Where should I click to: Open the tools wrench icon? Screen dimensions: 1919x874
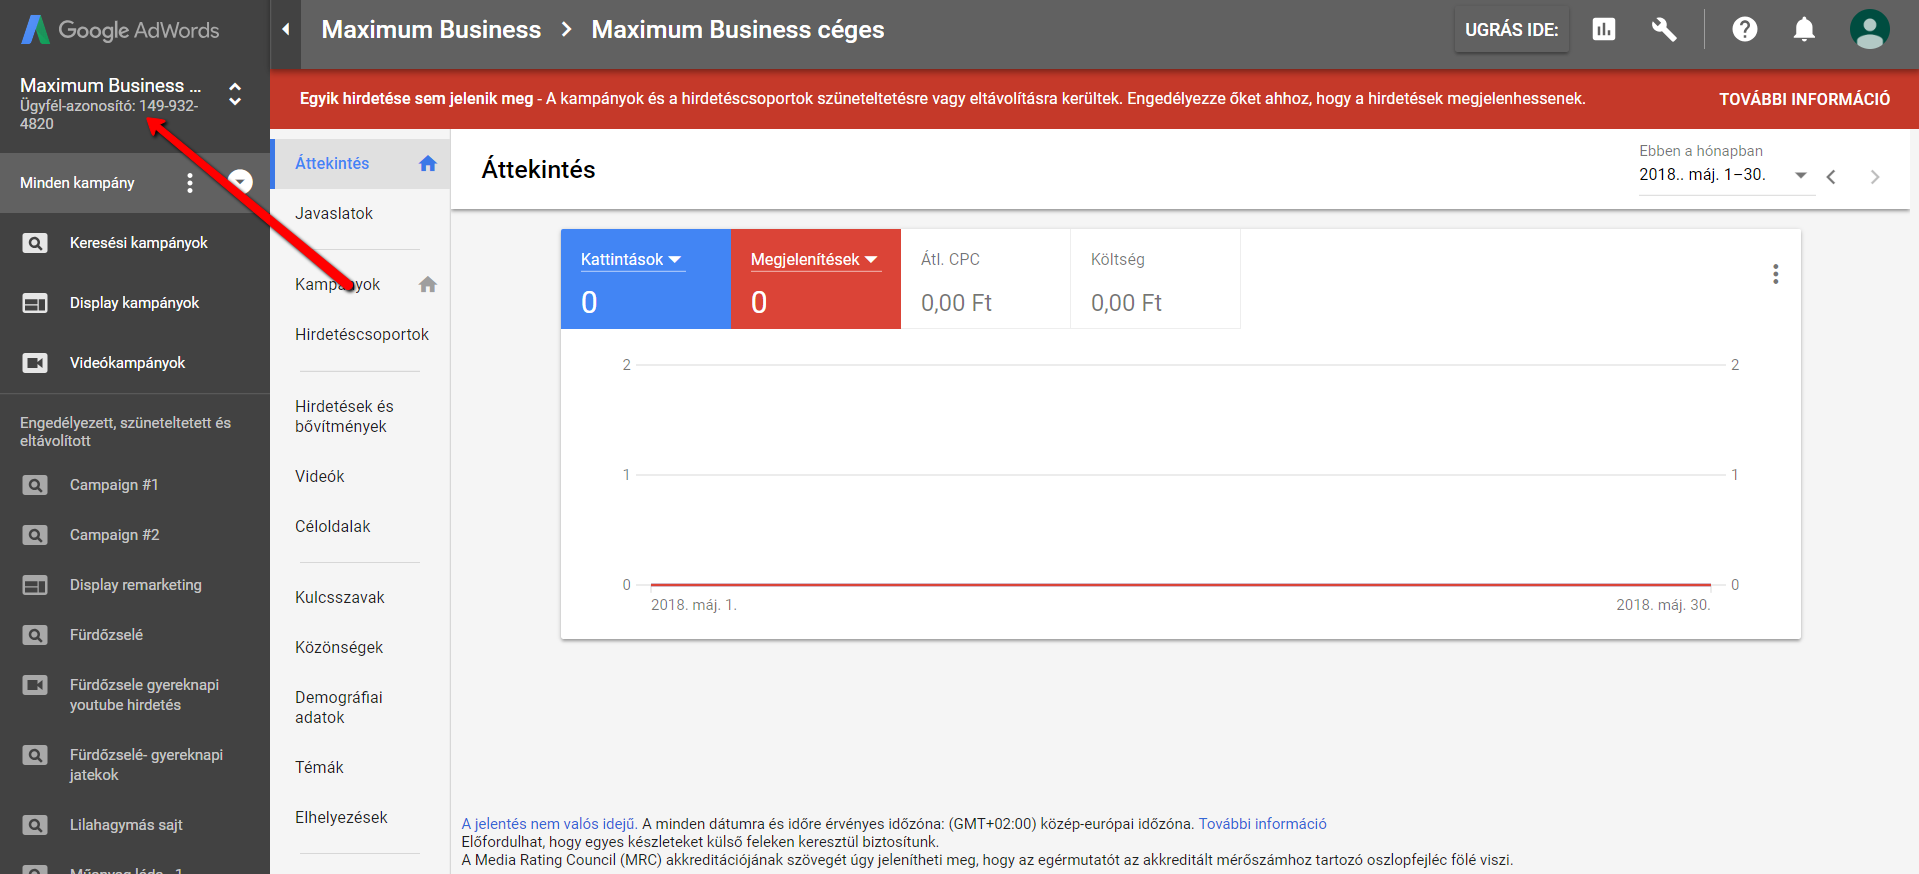(1664, 29)
